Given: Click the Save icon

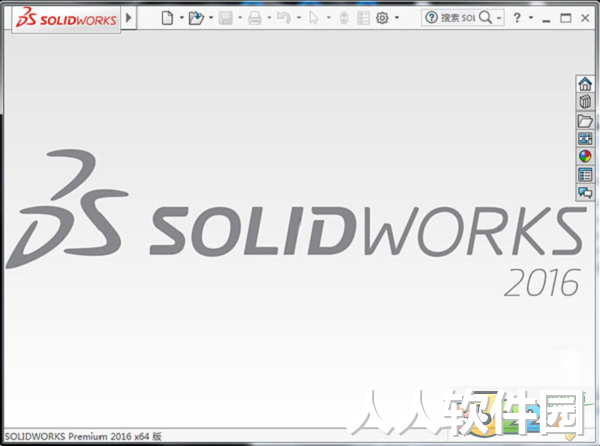Looking at the screenshot, I should pyautogui.click(x=225, y=18).
